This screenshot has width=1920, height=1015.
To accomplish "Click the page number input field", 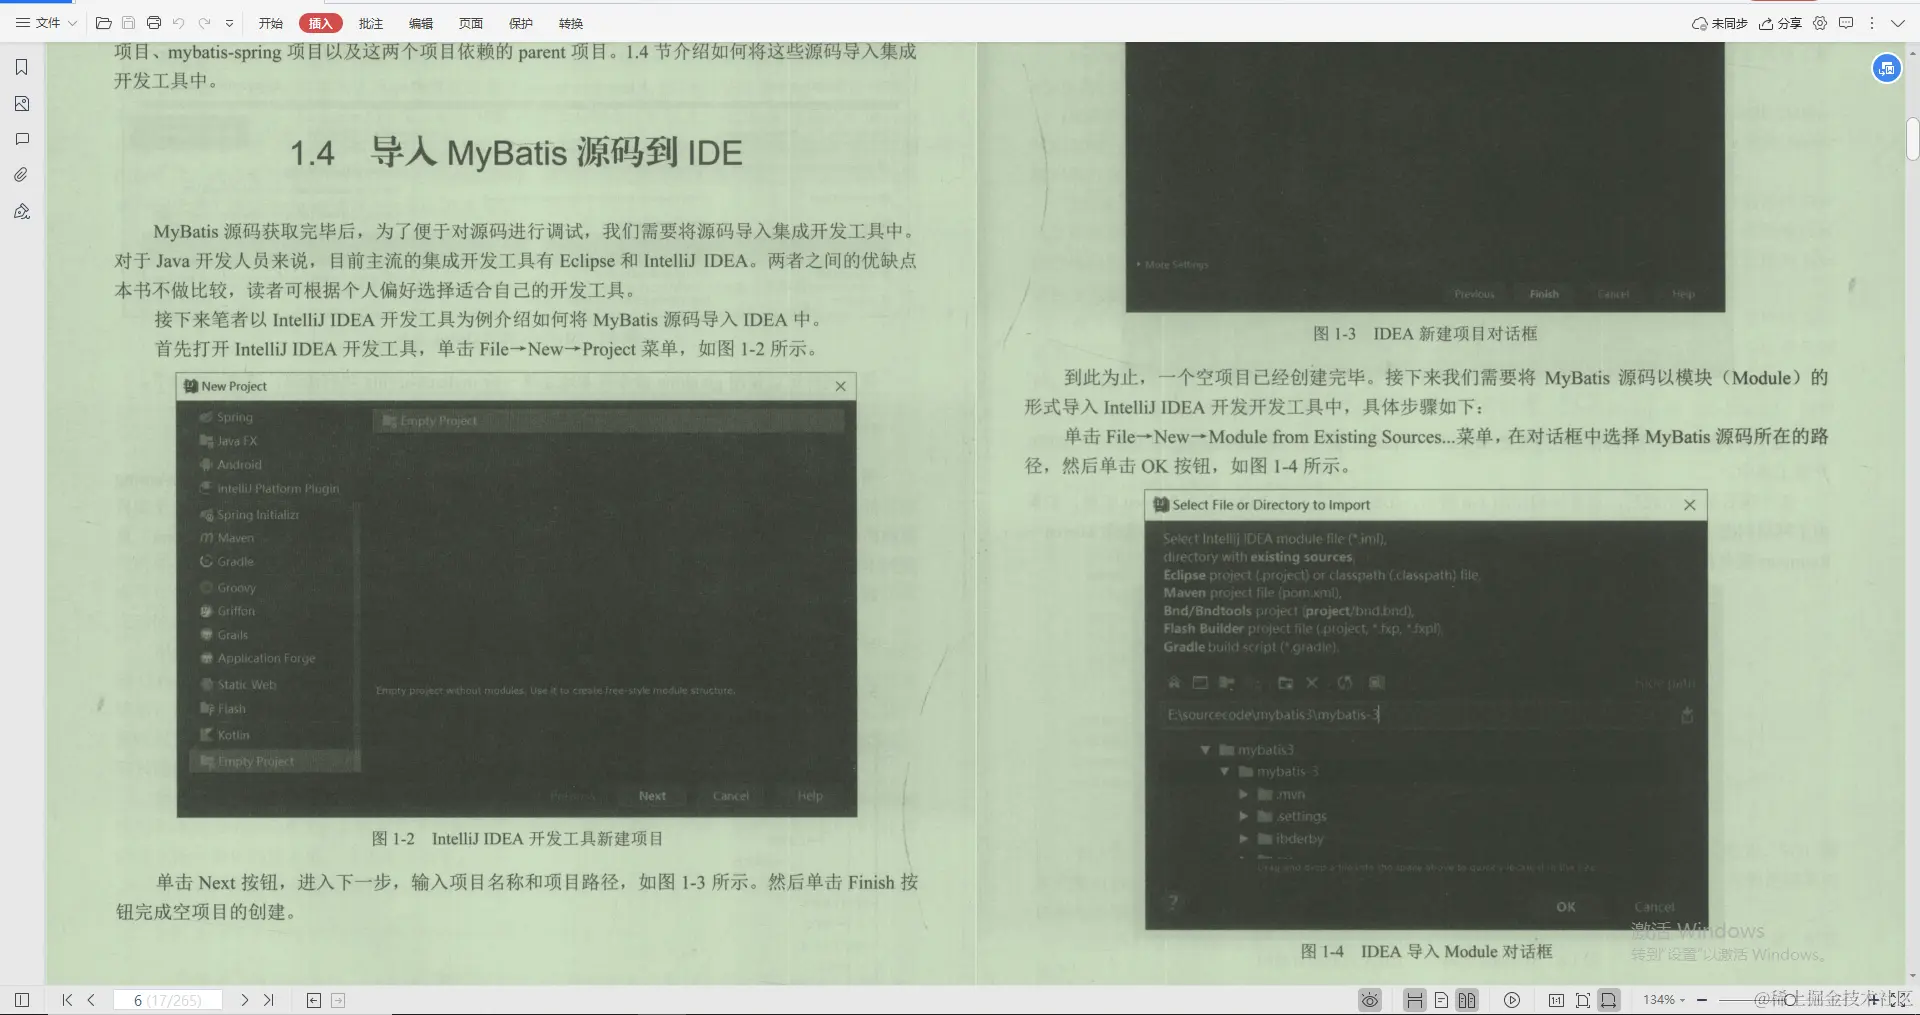I will (168, 1000).
